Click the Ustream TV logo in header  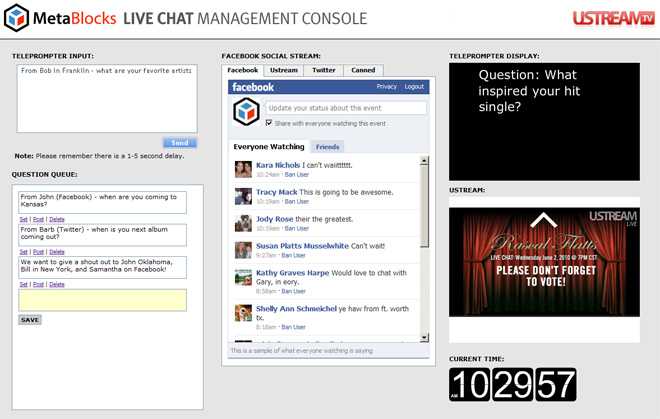point(613,19)
